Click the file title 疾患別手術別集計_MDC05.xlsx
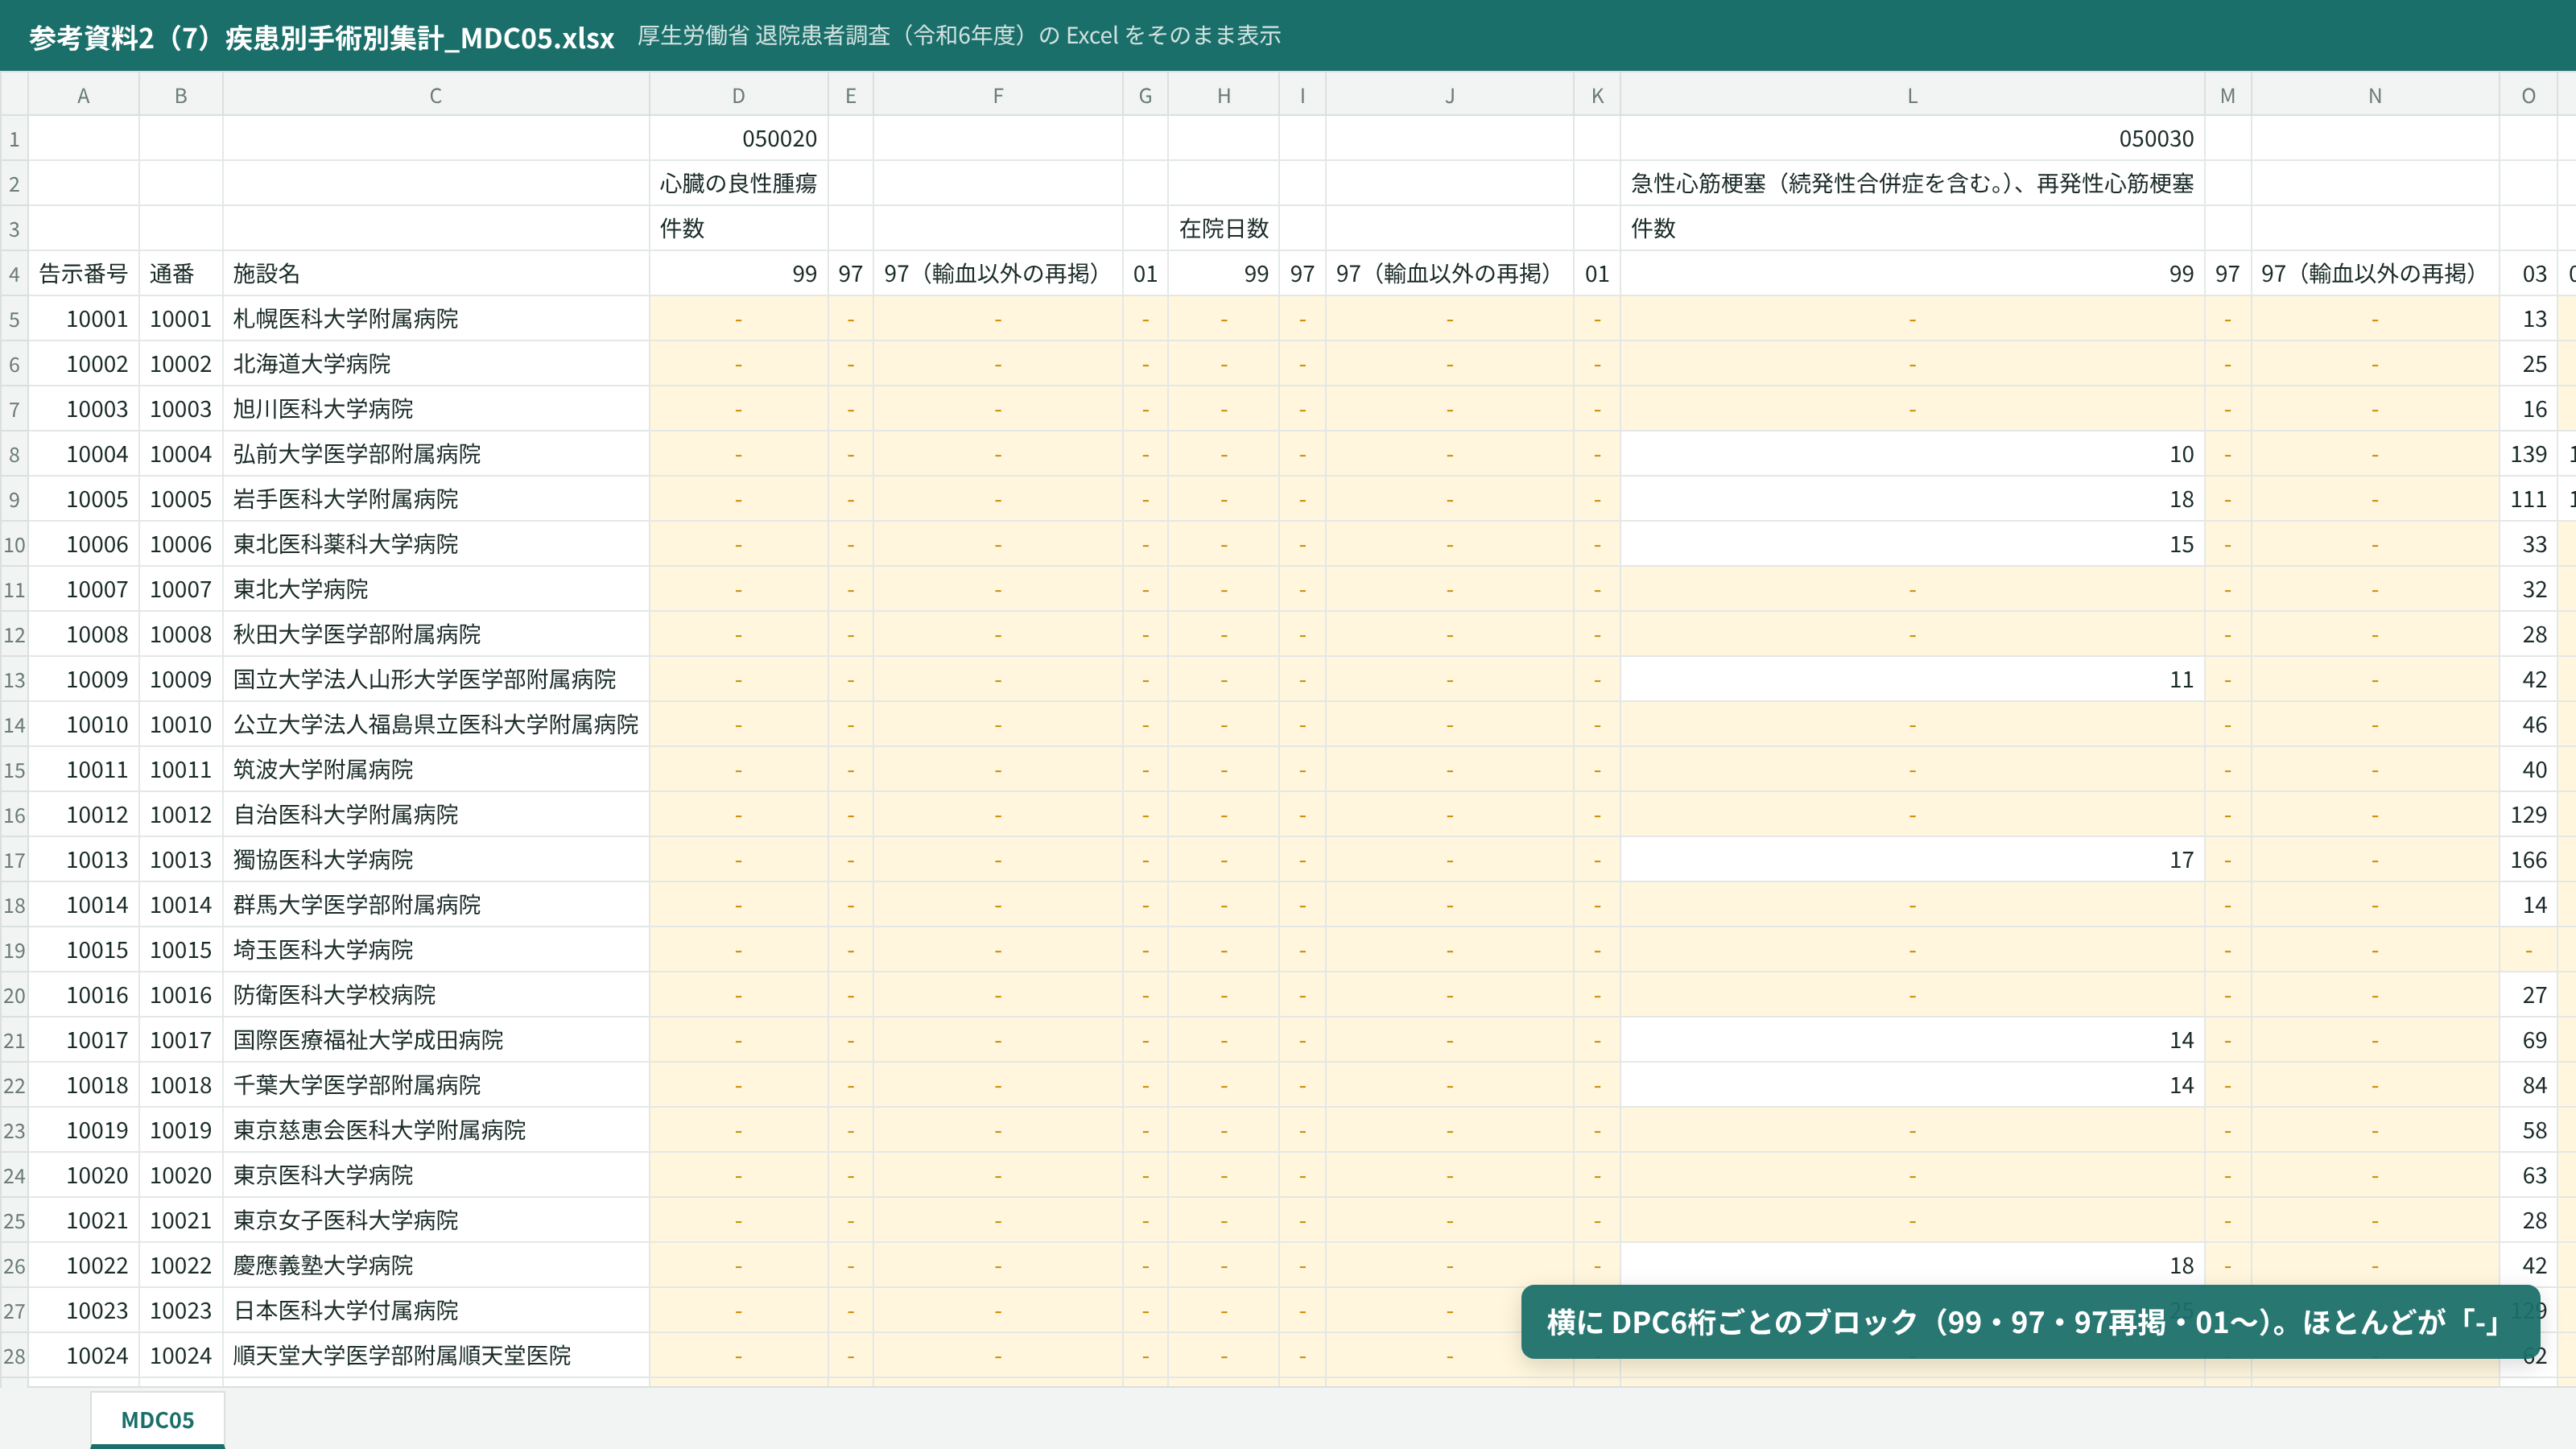This screenshot has height=1449, width=2576. [321, 37]
